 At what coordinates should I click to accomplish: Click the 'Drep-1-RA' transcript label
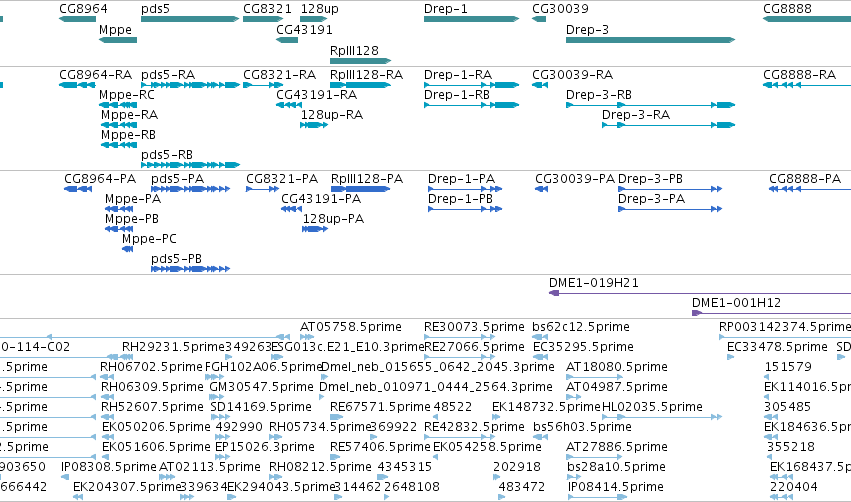[x=458, y=74]
